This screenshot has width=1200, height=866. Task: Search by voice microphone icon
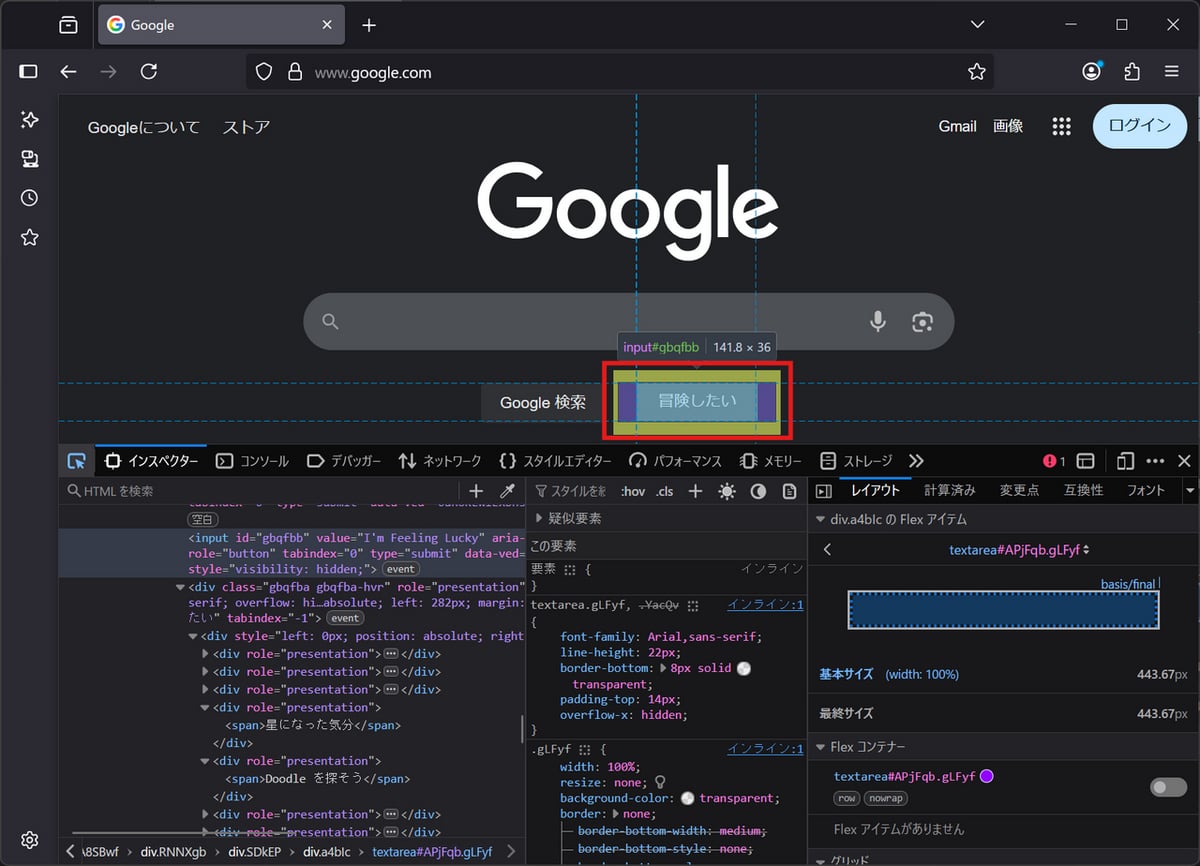click(878, 322)
